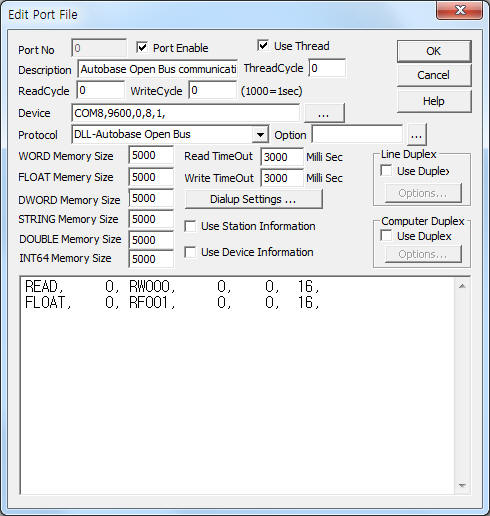Click the Read TimeOut value field
This screenshot has width=490, height=516.
(282, 157)
